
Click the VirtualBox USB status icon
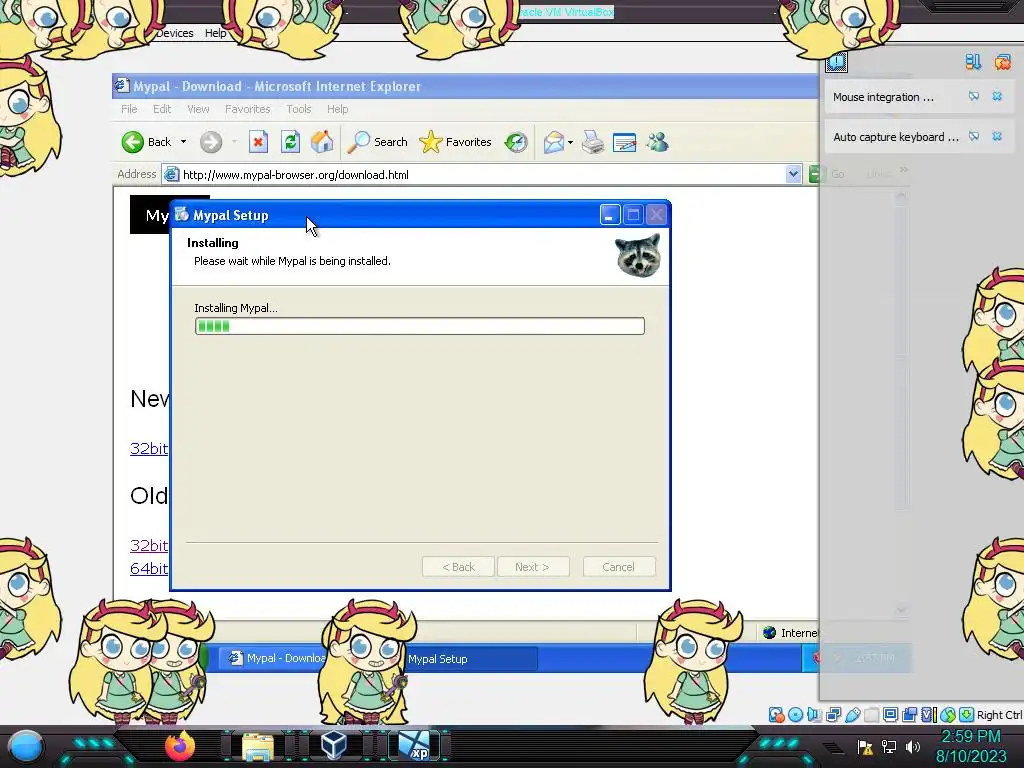[x=852, y=714]
